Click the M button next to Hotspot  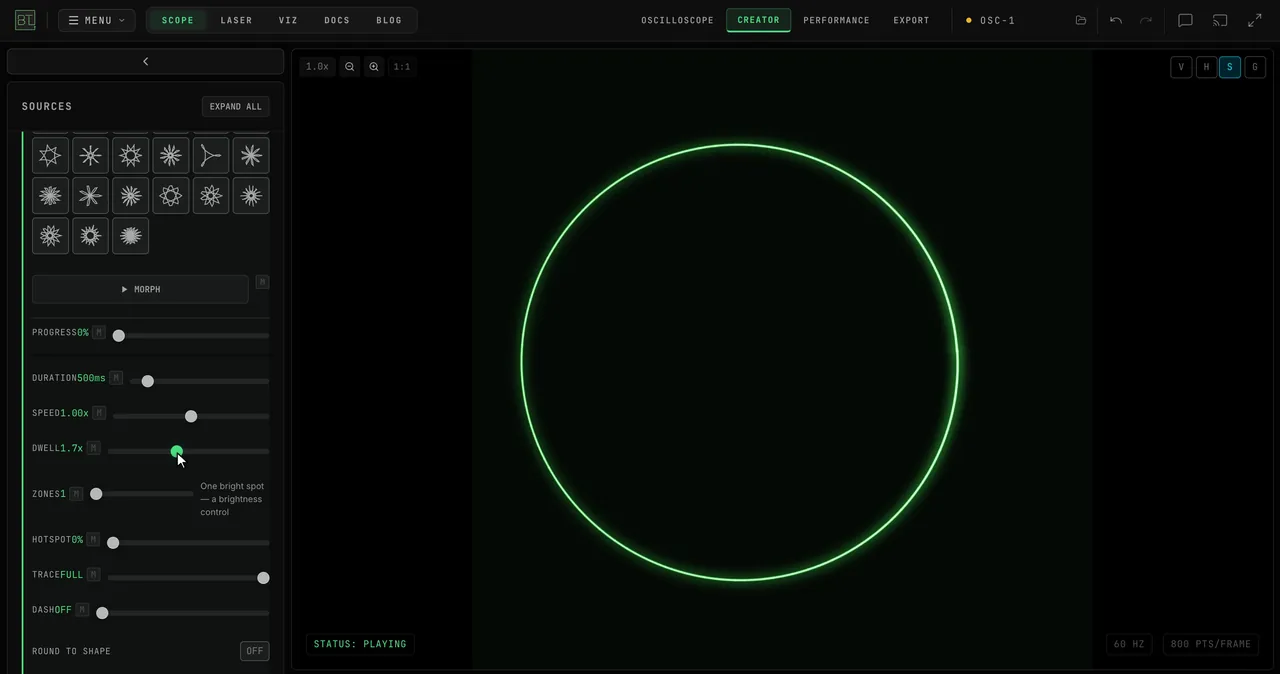(93, 539)
